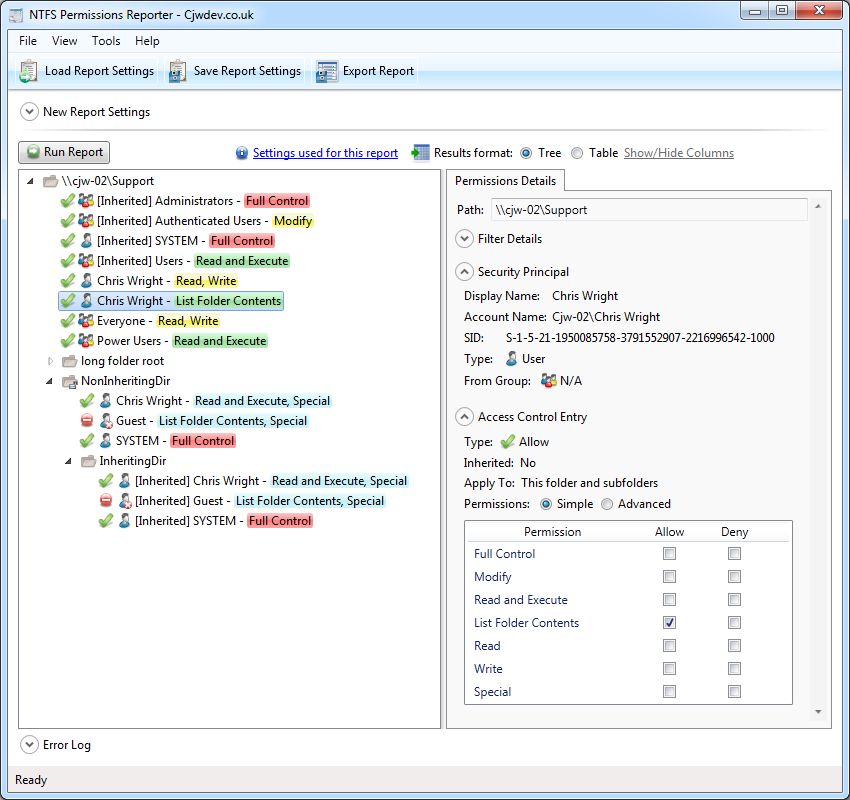Click the NonInheritingDir folder icon
Viewport: 850px width, 800px height.
click(x=70, y=382)
